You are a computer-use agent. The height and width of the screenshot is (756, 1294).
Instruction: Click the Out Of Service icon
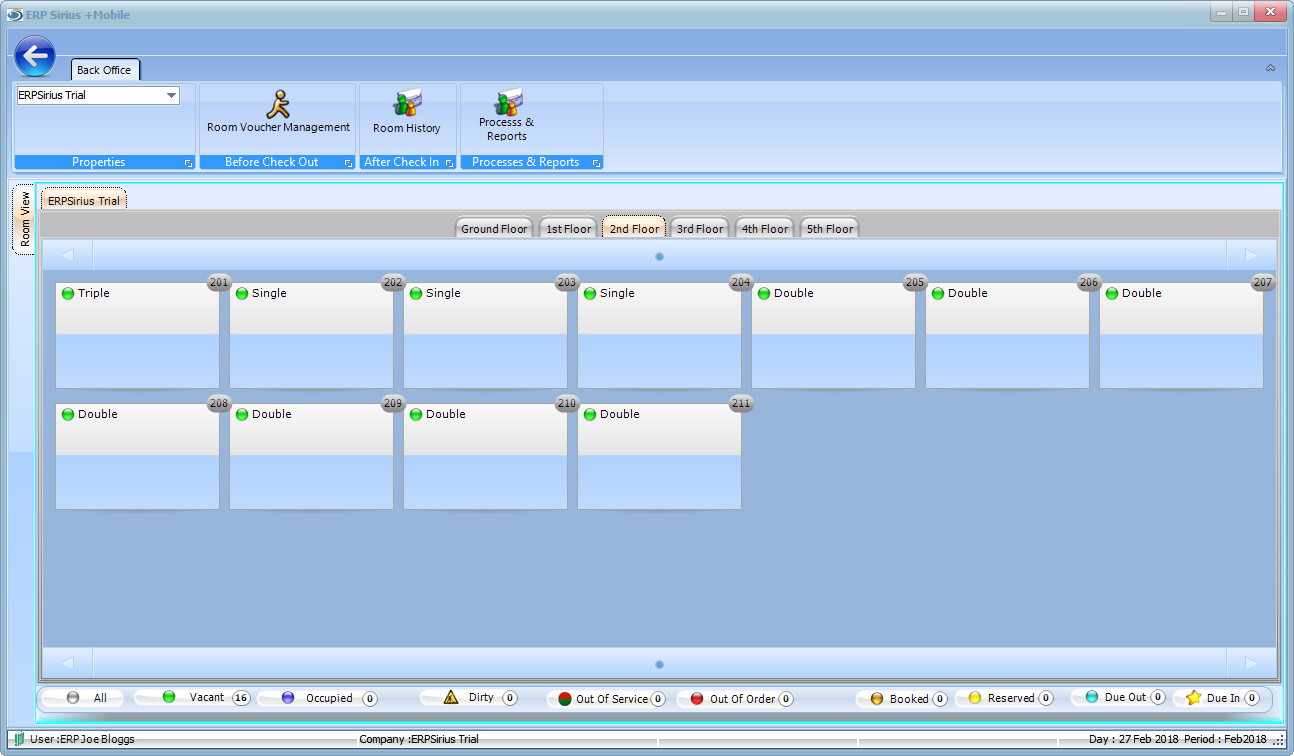tap(564, 699)
